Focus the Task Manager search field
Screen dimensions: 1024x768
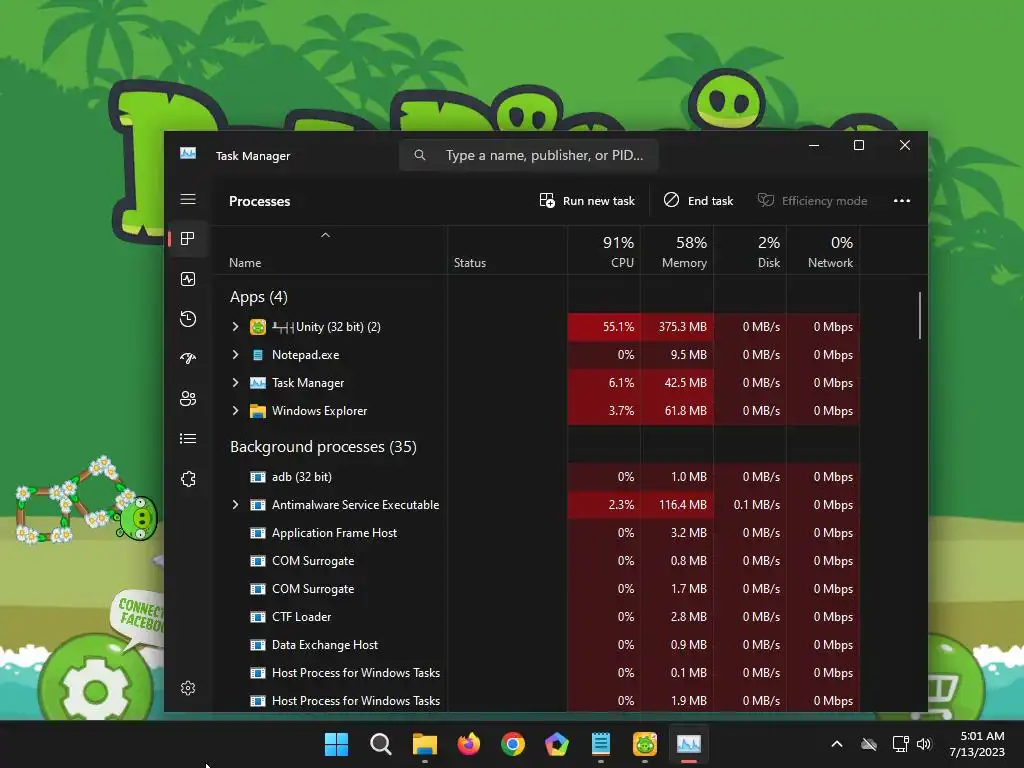pos(529,155)
